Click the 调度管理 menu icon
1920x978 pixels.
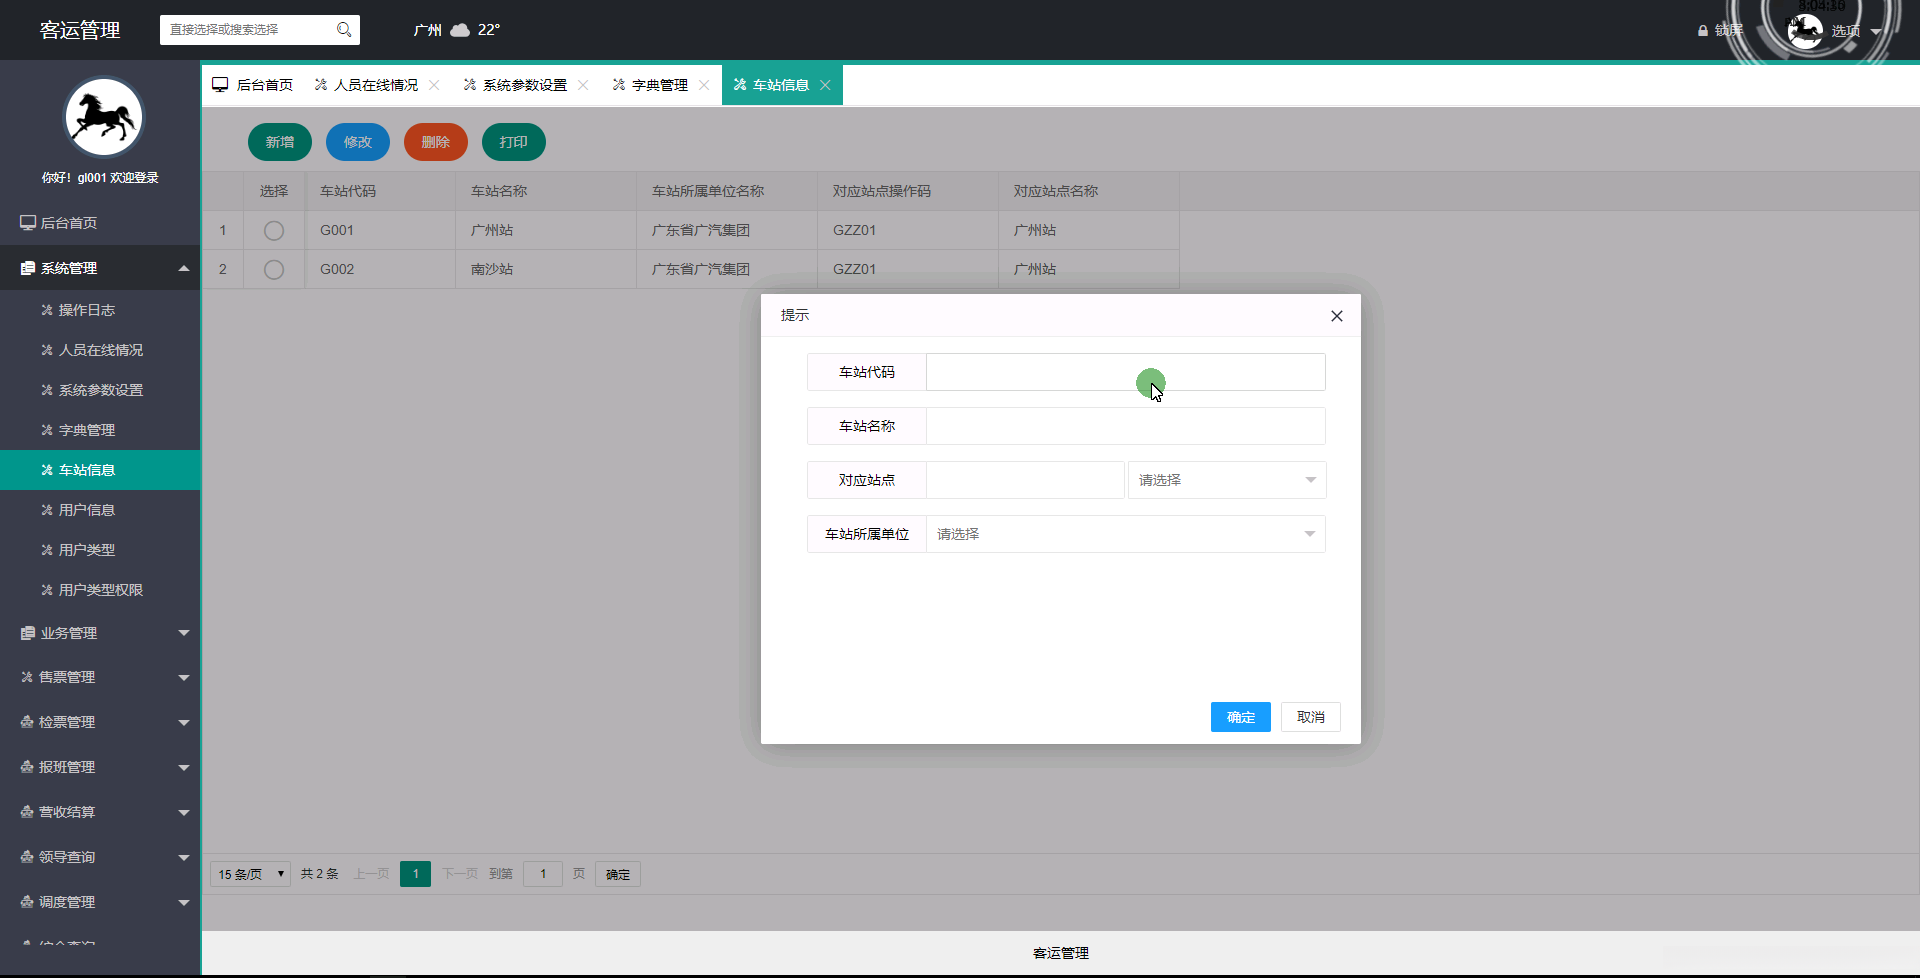click(x=27, y=902)
